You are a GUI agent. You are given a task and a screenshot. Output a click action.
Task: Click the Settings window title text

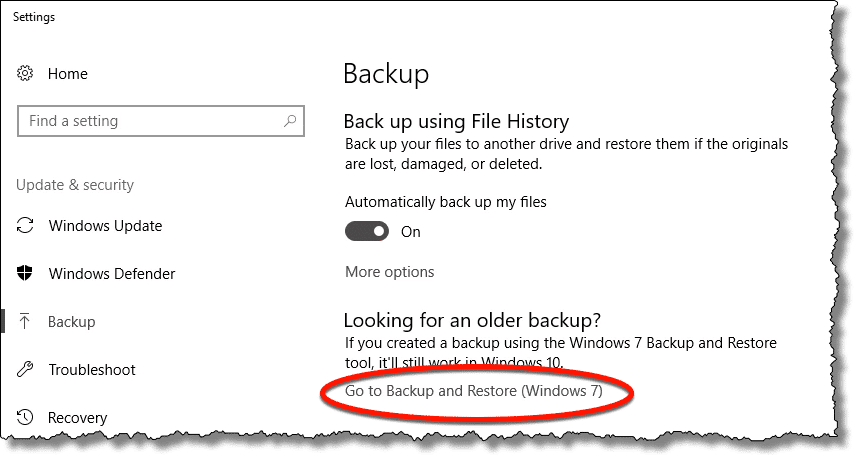coord(34,17)
